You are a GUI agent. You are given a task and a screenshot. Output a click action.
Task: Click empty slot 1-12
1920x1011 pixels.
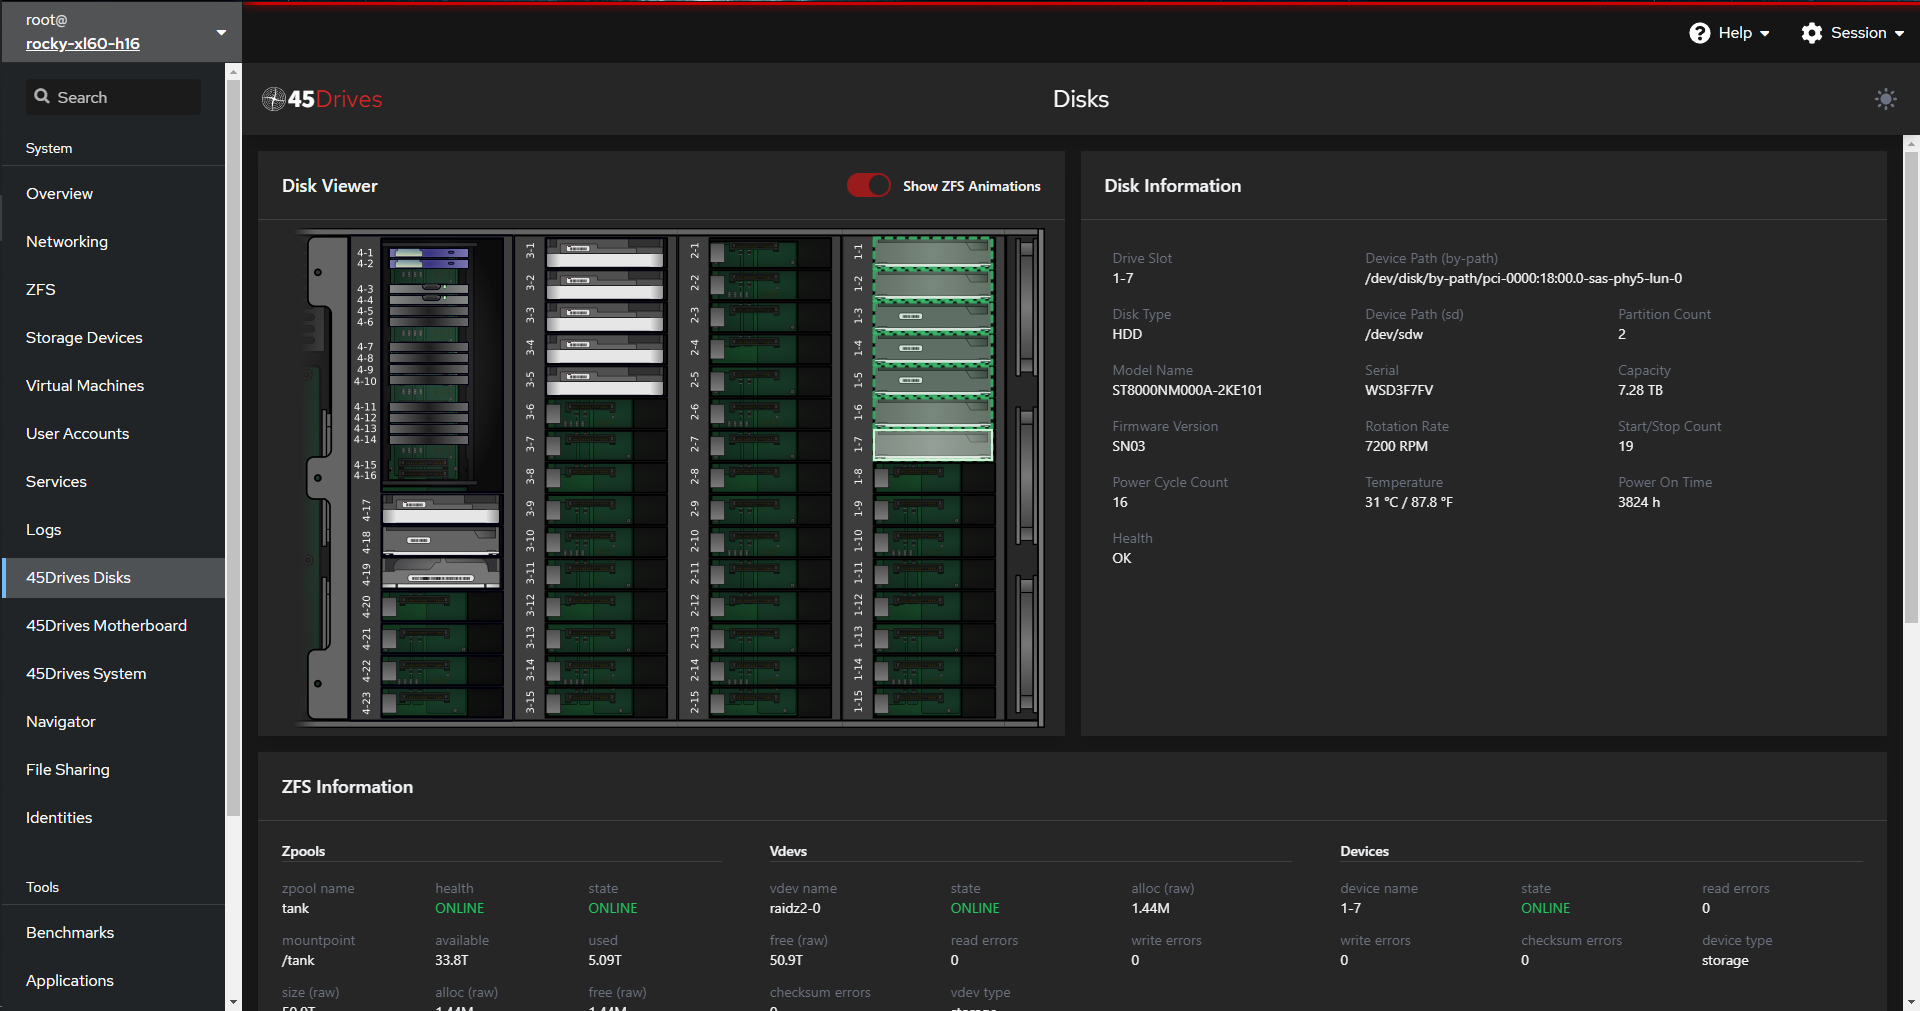coord(933,605)
